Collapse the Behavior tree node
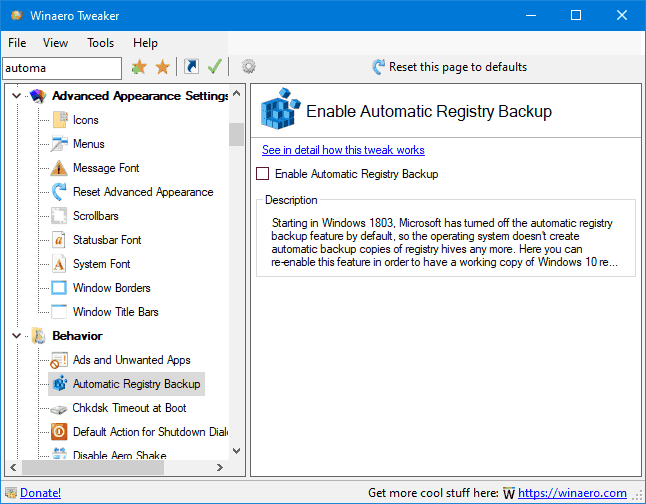 pos(16,336)
